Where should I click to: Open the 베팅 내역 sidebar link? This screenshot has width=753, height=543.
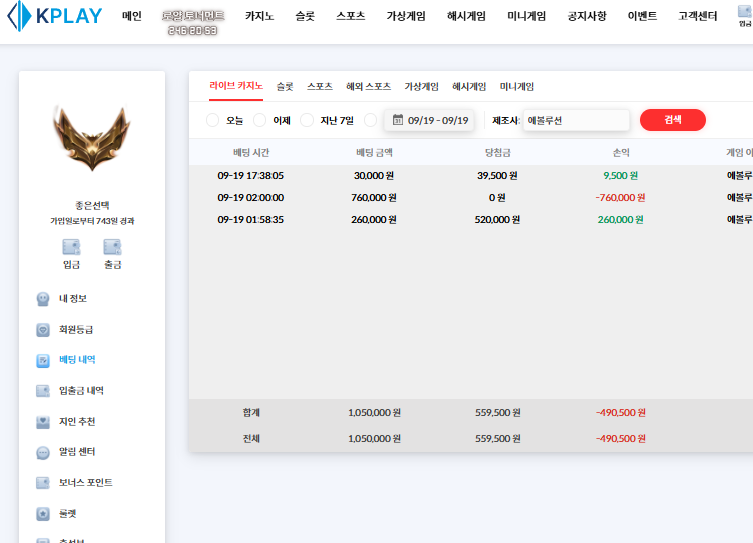point(77,360)
